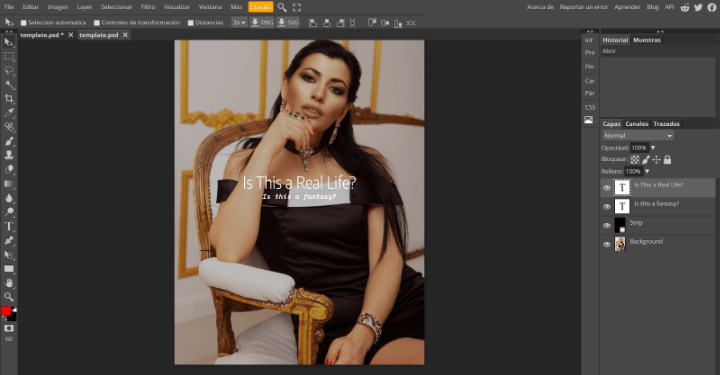The height and width of the screenshot is (375, 720).
Task: Hide the Strip layer
Action: point(607,226)
